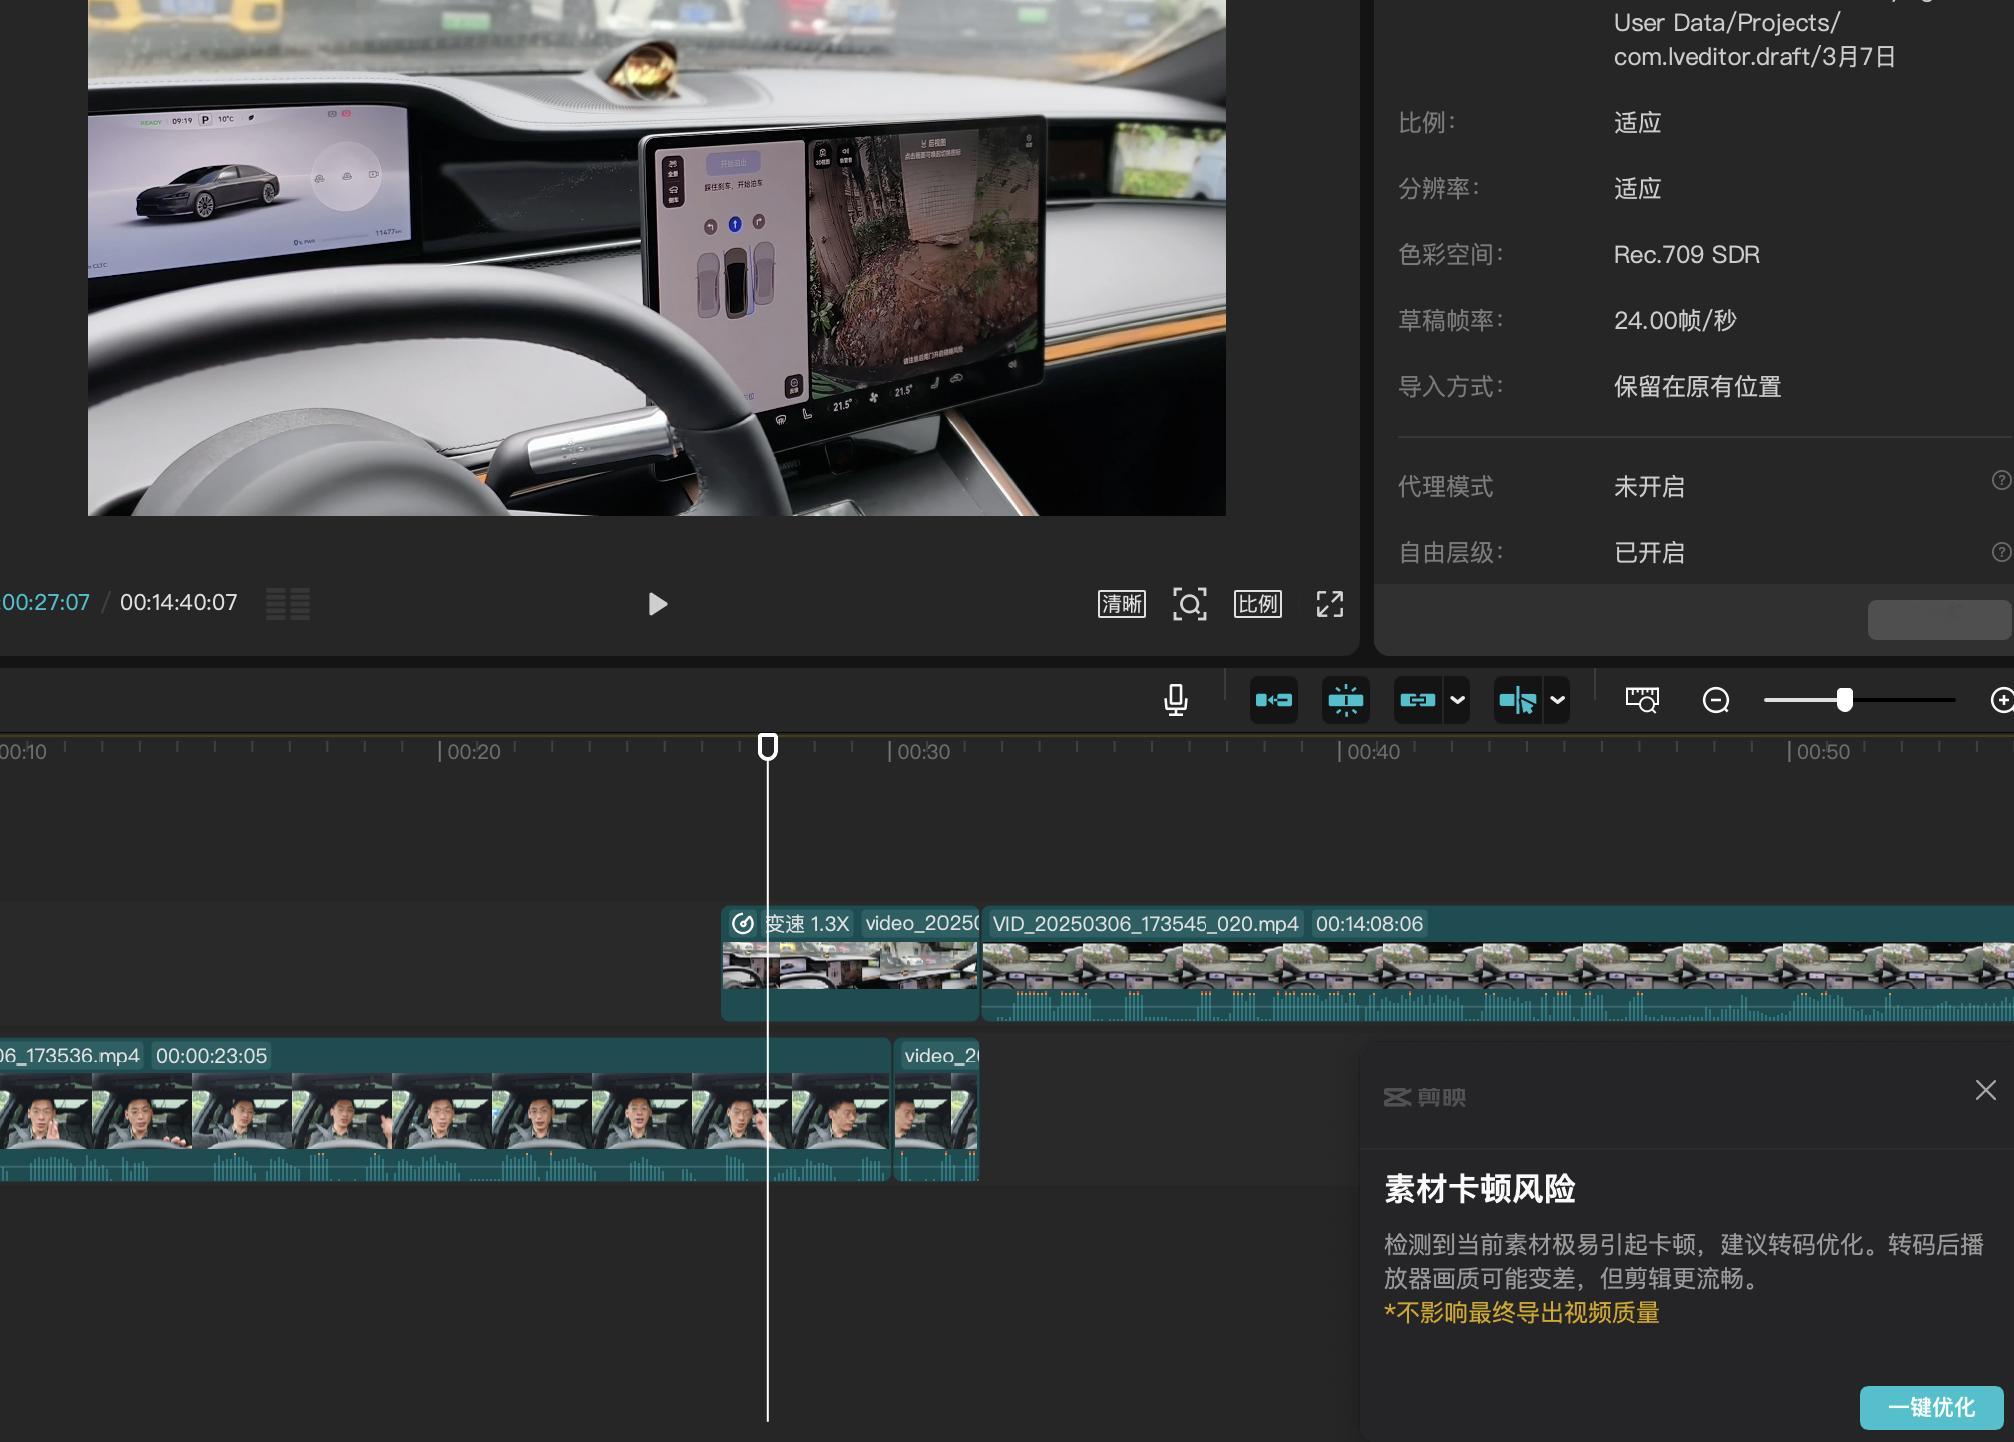Click help icon next to 代理模式
Viewport: 2014px width, 1442px height.
[2002, 480]
